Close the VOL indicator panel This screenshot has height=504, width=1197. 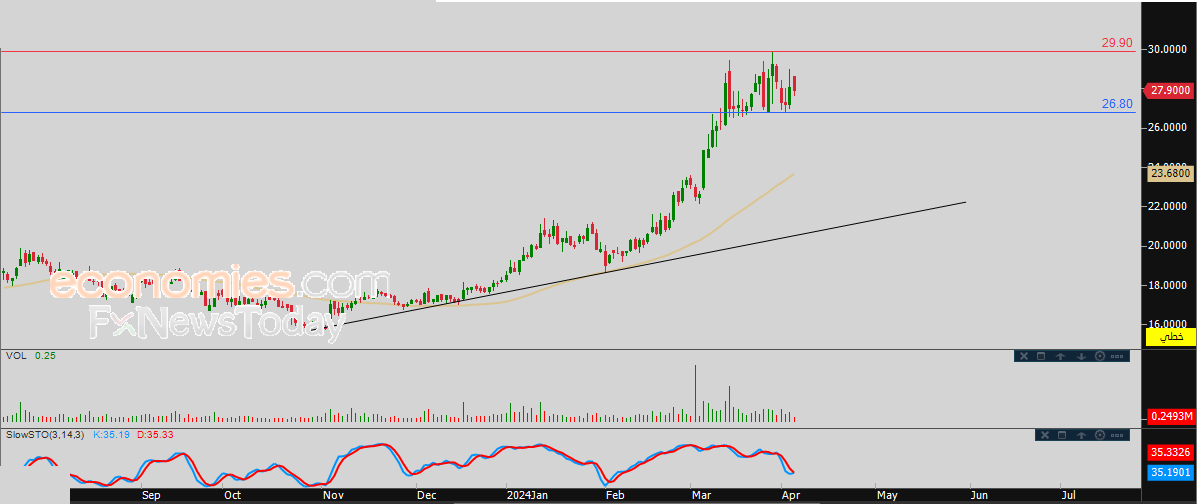pos(1024,356)
